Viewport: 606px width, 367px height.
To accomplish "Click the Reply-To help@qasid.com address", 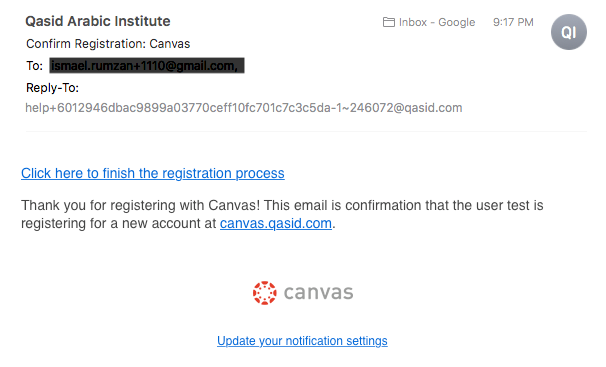I will [x=243, y=108].
